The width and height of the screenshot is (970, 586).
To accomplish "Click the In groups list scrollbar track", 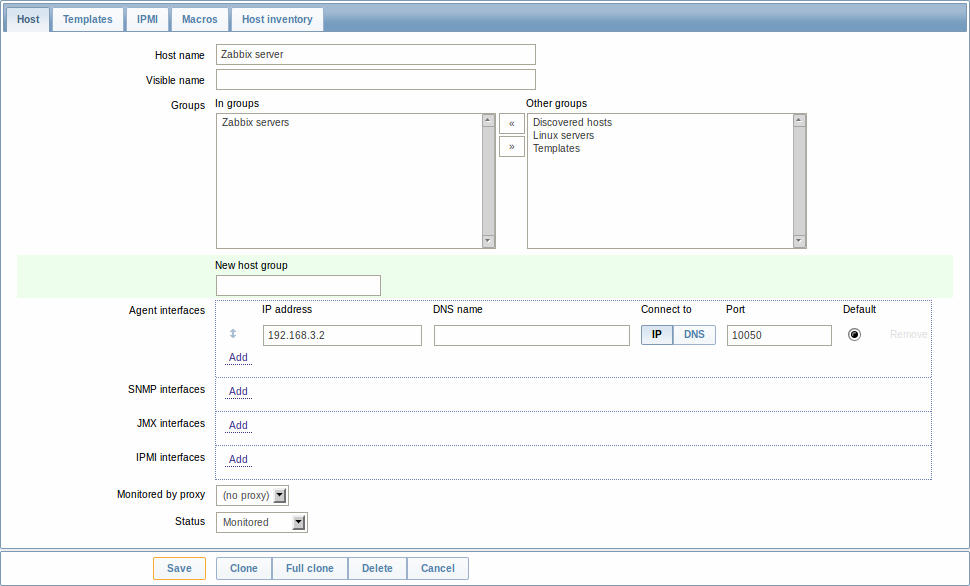I will (x=488, y=181).
